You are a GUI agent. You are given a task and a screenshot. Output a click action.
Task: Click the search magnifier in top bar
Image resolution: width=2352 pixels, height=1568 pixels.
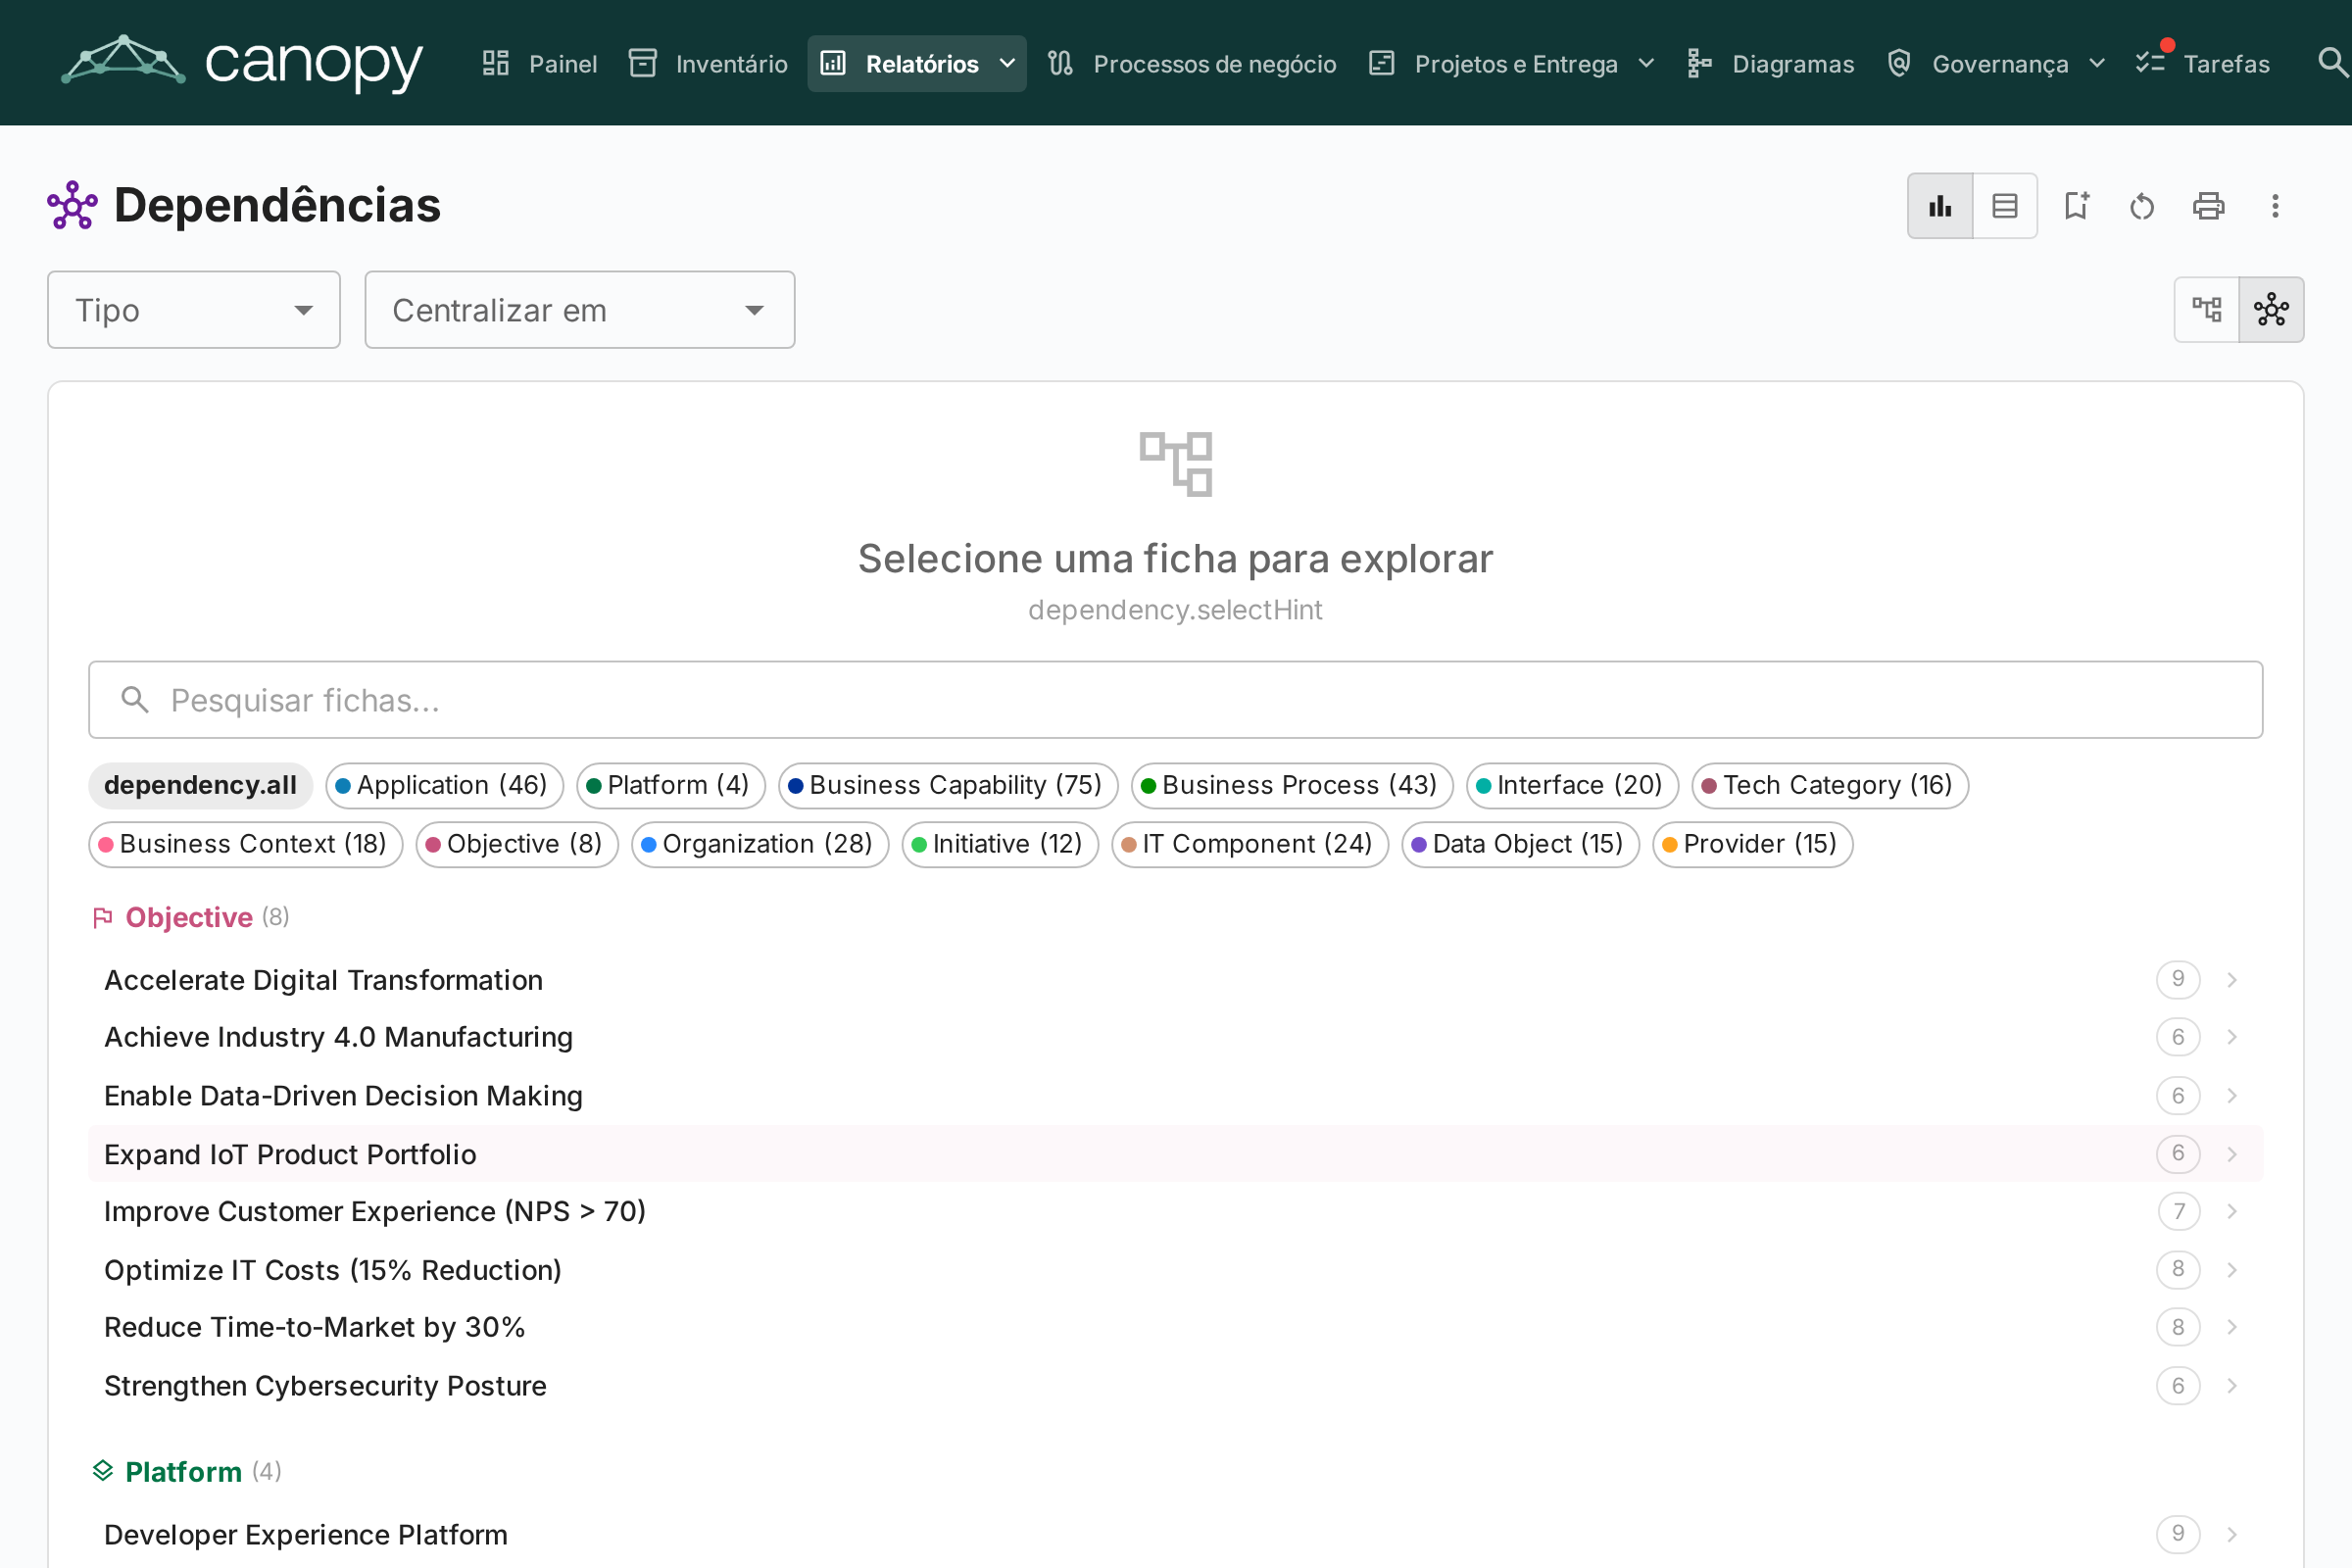2332,63
